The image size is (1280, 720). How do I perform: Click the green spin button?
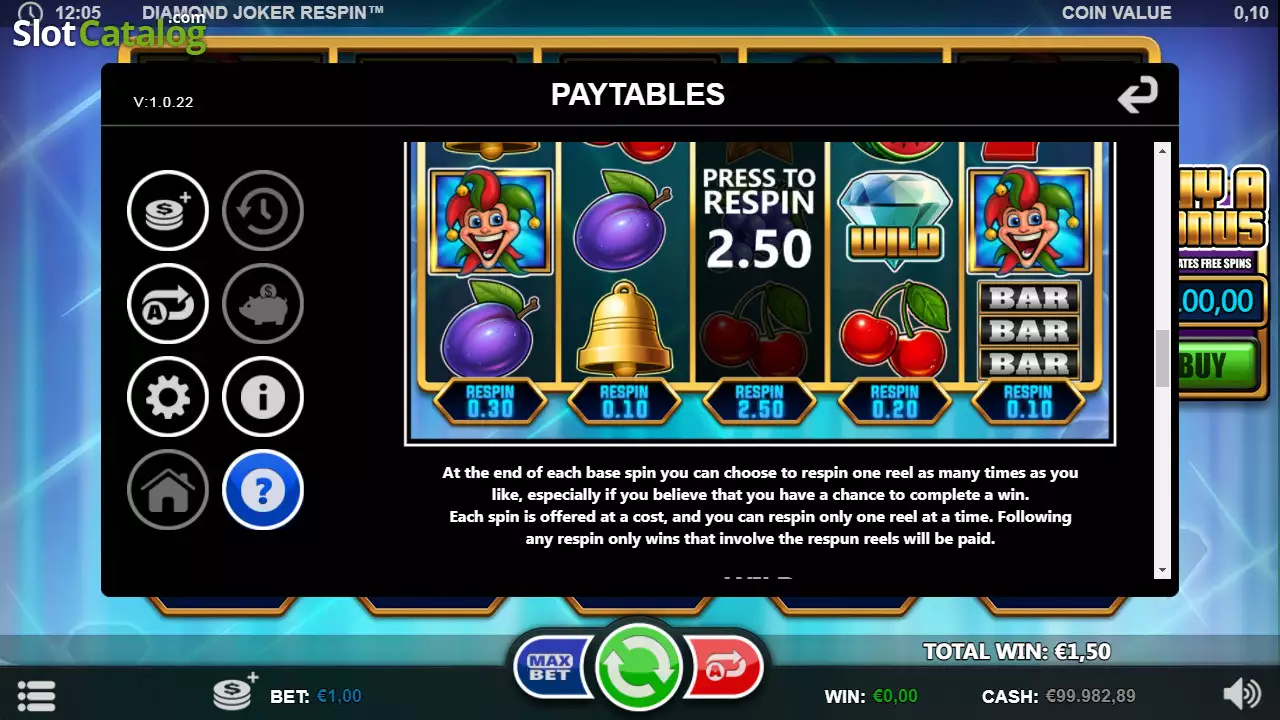638,665
